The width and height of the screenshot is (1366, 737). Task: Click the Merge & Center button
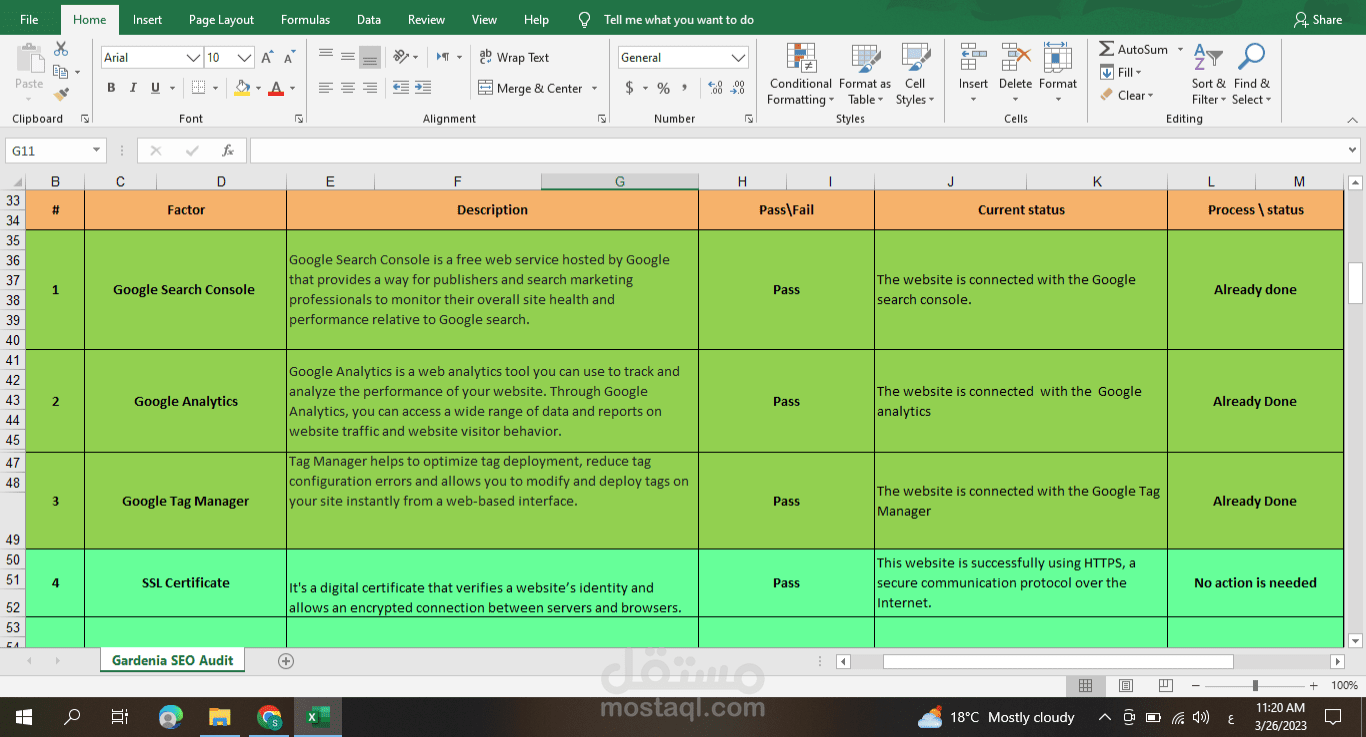click(x=530, y=88)
